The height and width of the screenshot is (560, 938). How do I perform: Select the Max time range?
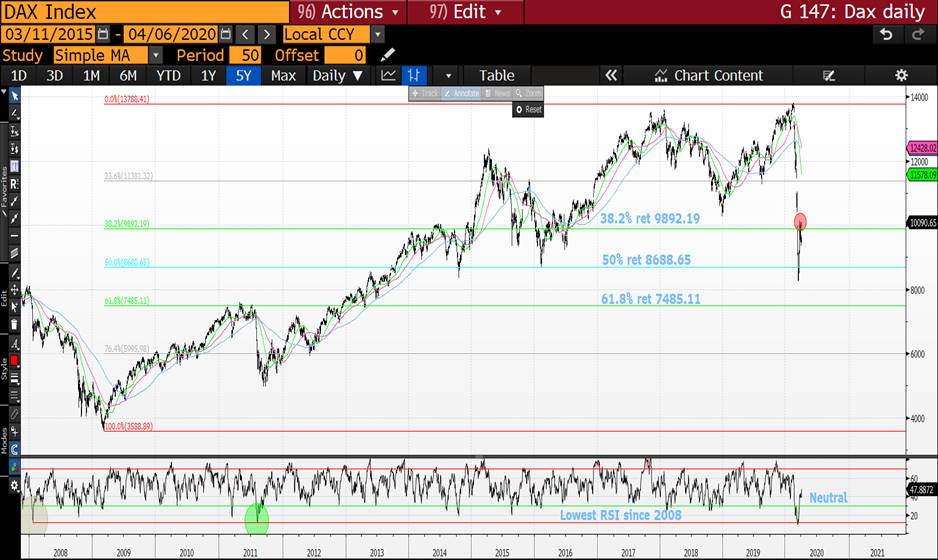tap(283, 75)
